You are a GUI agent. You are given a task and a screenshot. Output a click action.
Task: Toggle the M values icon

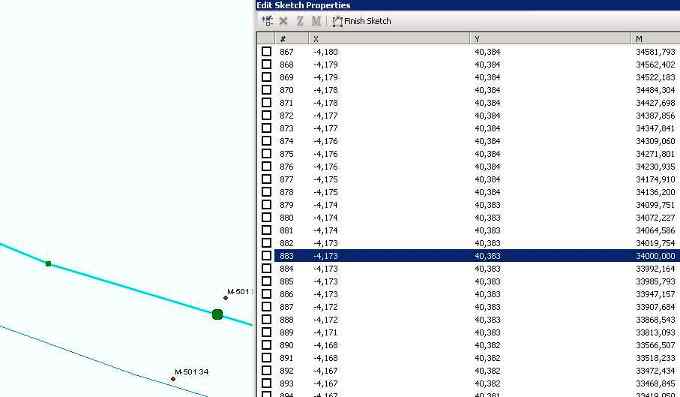tap(316, 21)
